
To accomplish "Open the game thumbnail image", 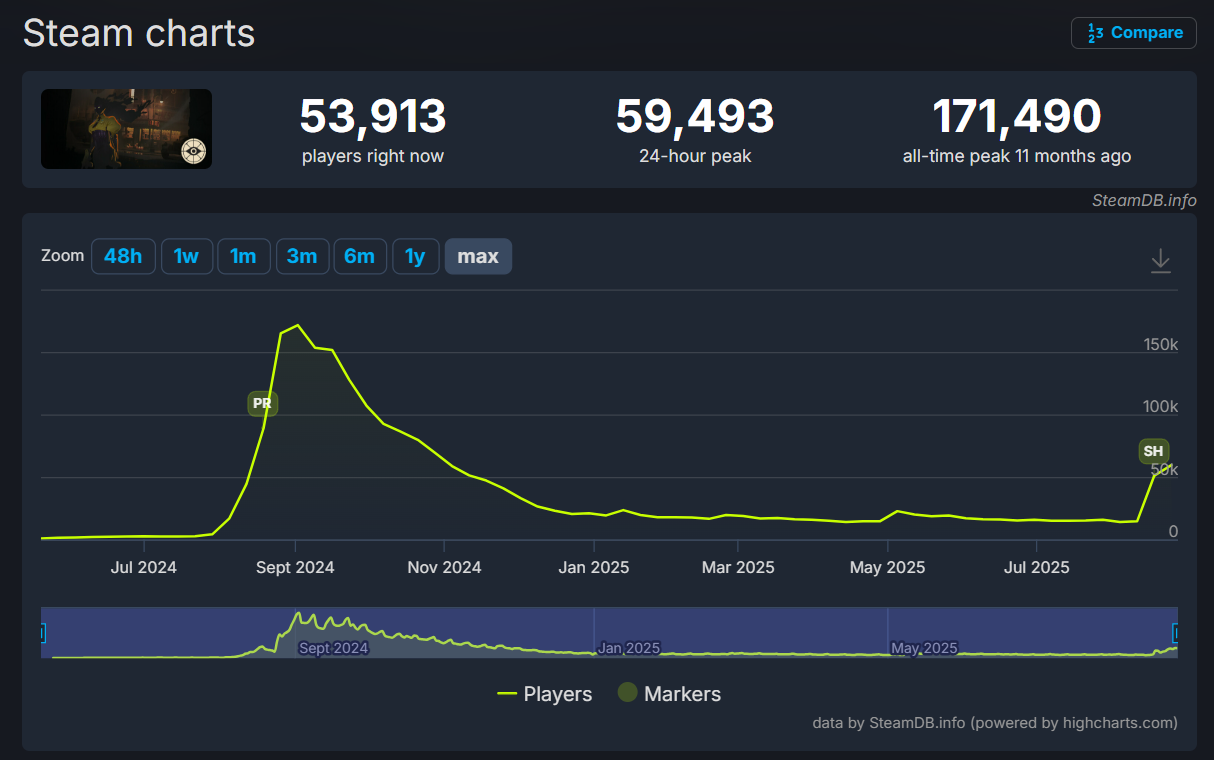I will click(x=126, y=129).
